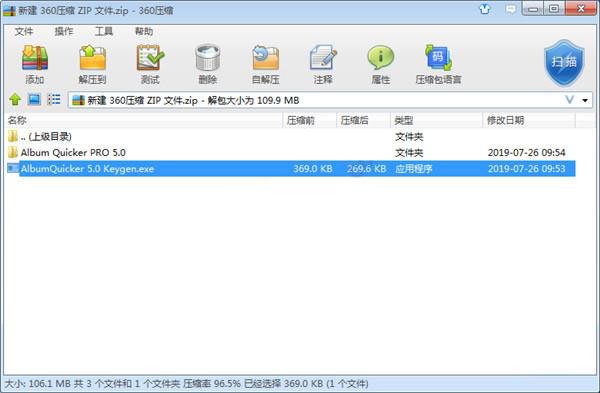This screenshot has width=600, height=393.
Task: Click folder icon of Album Quicker PRO 5.0
Action: point(13,152)
